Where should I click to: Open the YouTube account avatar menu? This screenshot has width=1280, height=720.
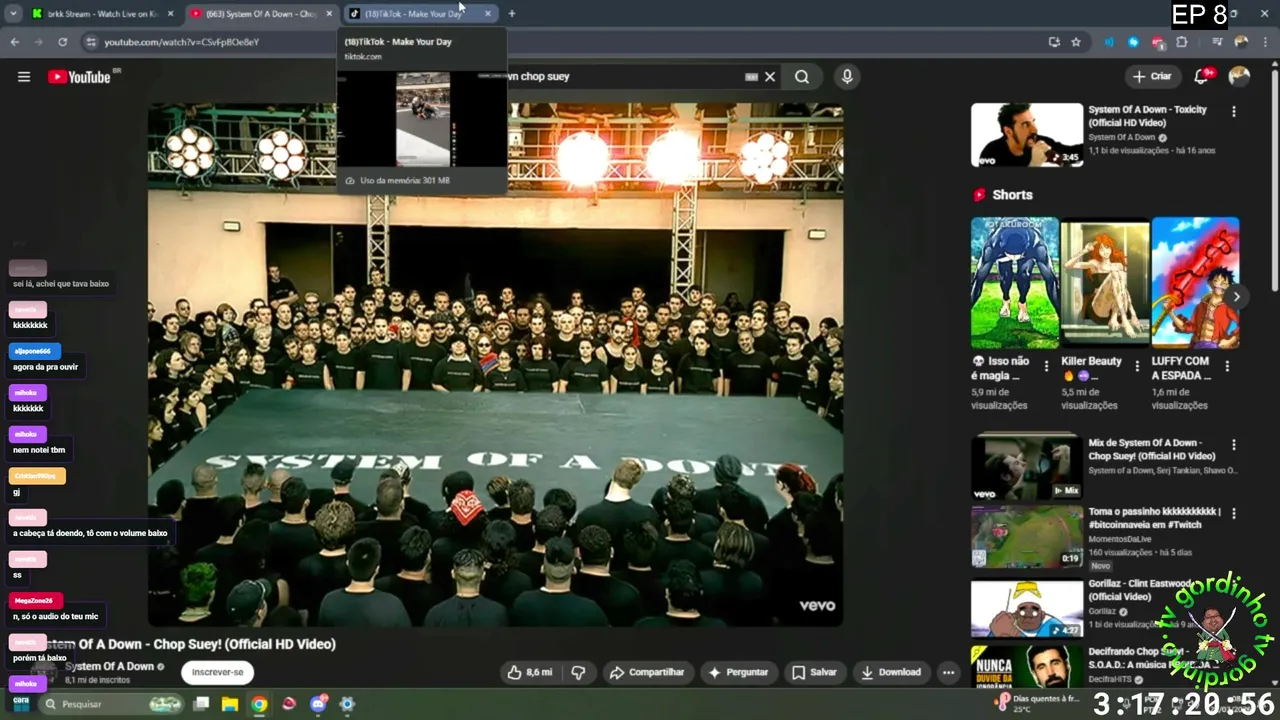click(x=1239, y=76)
